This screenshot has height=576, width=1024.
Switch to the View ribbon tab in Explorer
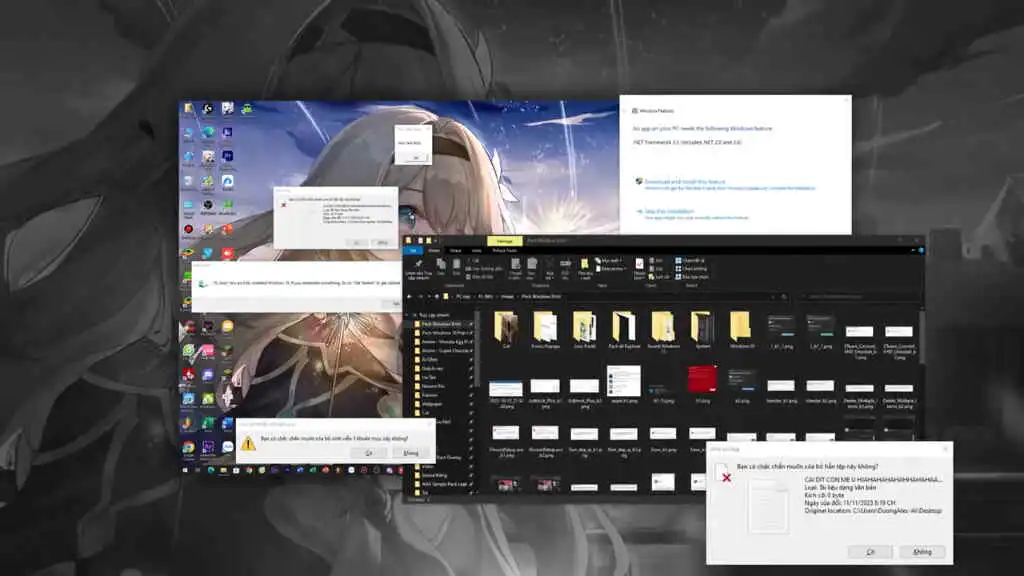pos(476,250)
